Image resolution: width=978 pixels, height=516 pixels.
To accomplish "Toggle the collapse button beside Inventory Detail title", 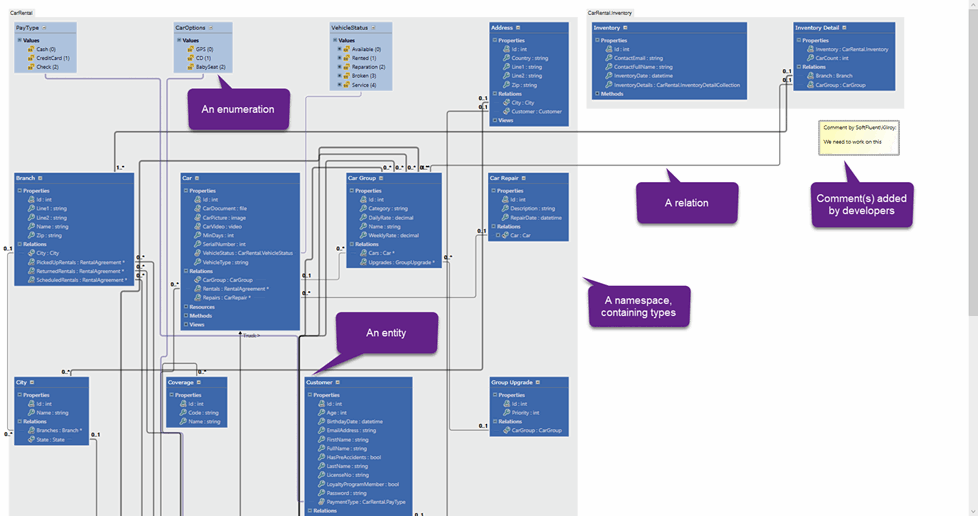I will click(x=845, y=28).
